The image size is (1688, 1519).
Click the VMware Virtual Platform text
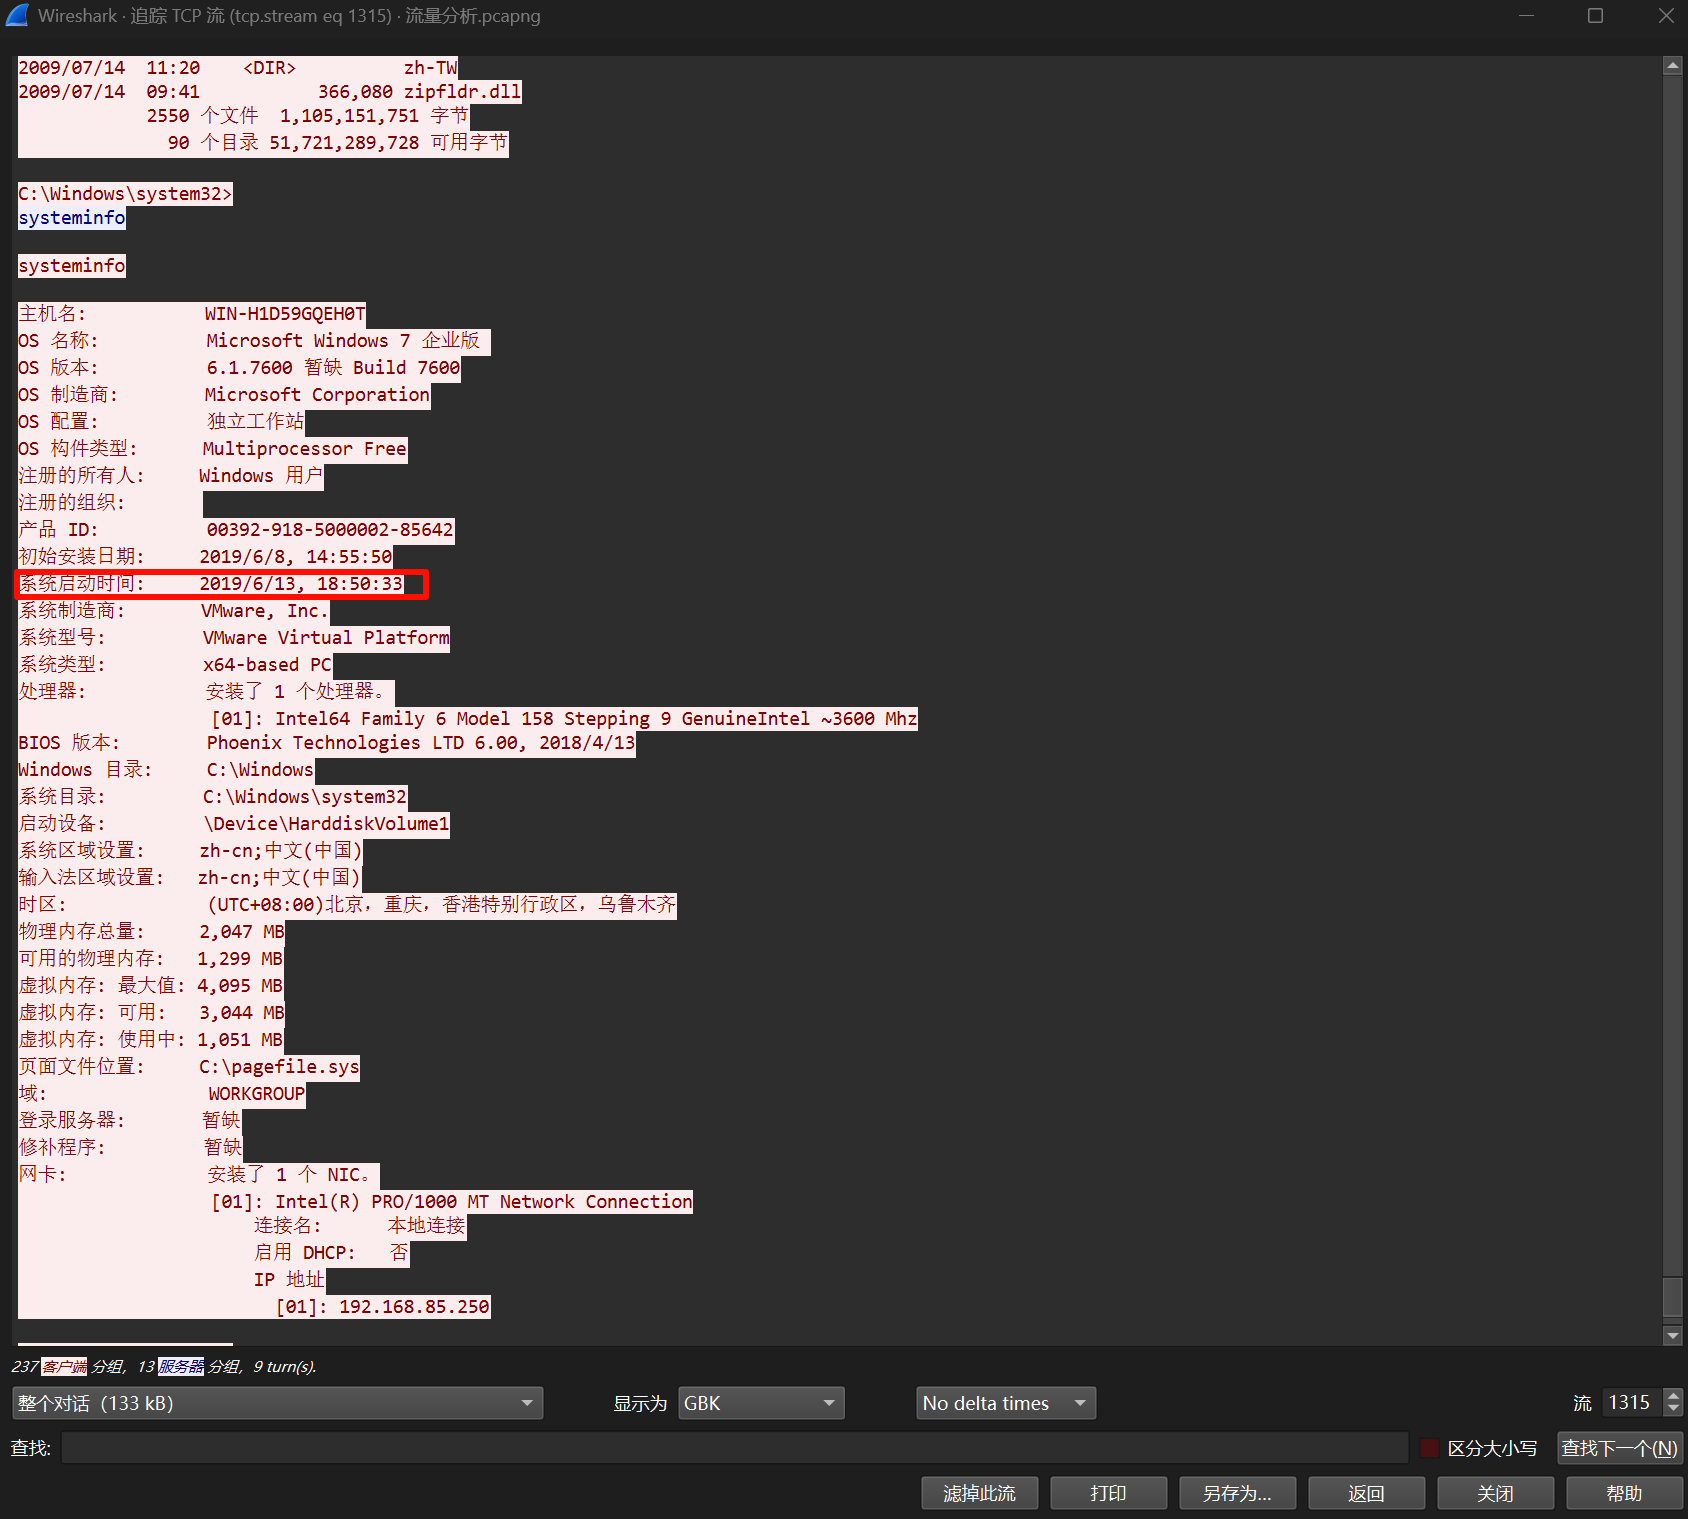coord(326,638)
